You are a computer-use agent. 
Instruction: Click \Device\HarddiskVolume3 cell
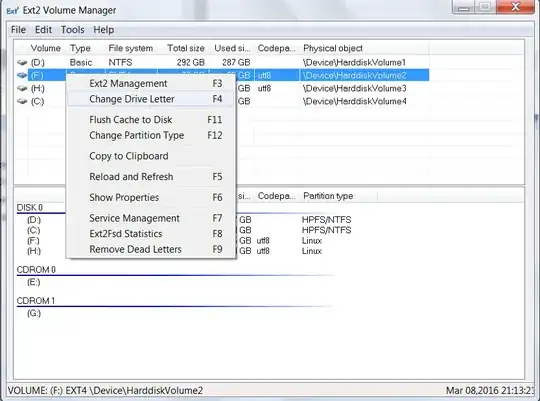[x=354, y=89]
